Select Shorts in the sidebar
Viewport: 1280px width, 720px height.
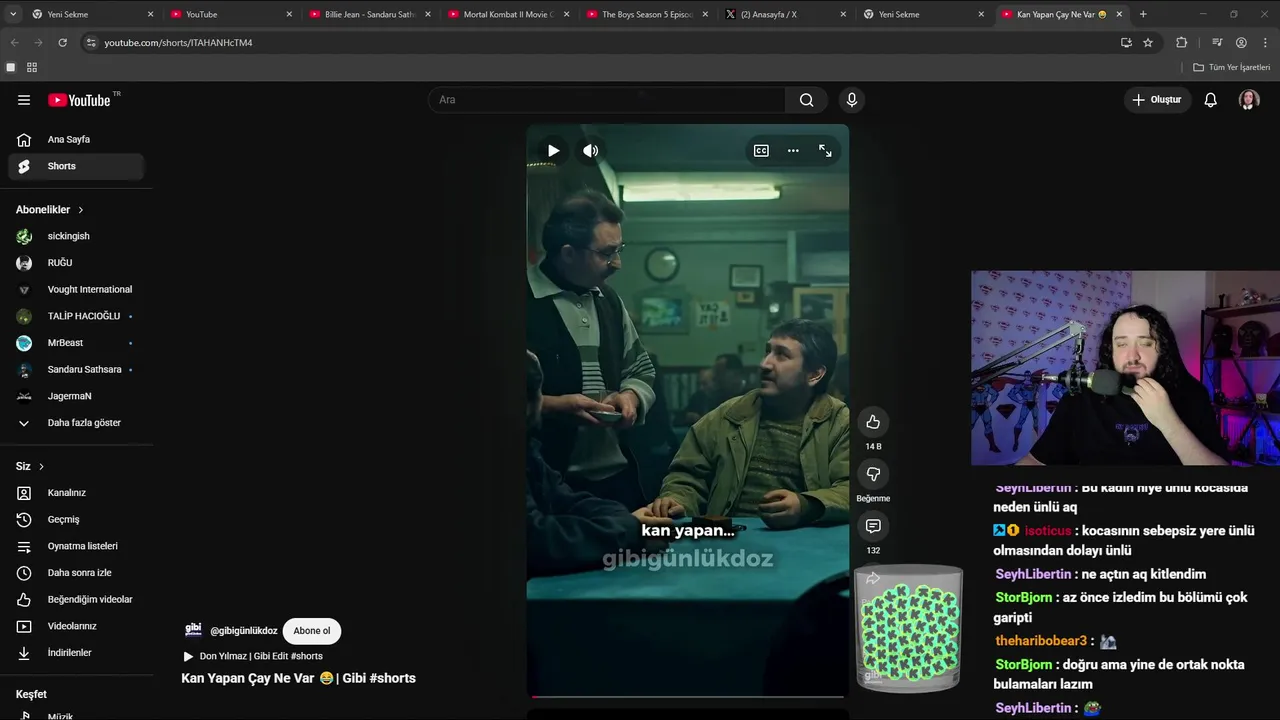tap(76, 166)
